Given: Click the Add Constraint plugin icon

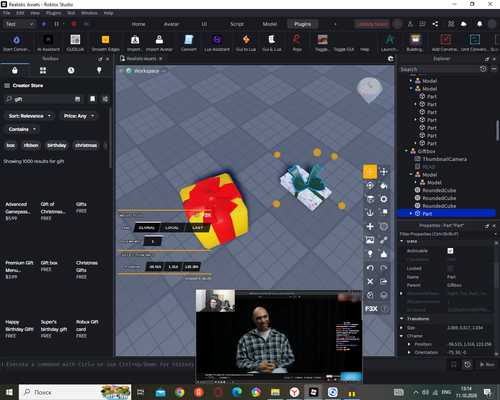Looking at the screenshot, I should point(445,43).
